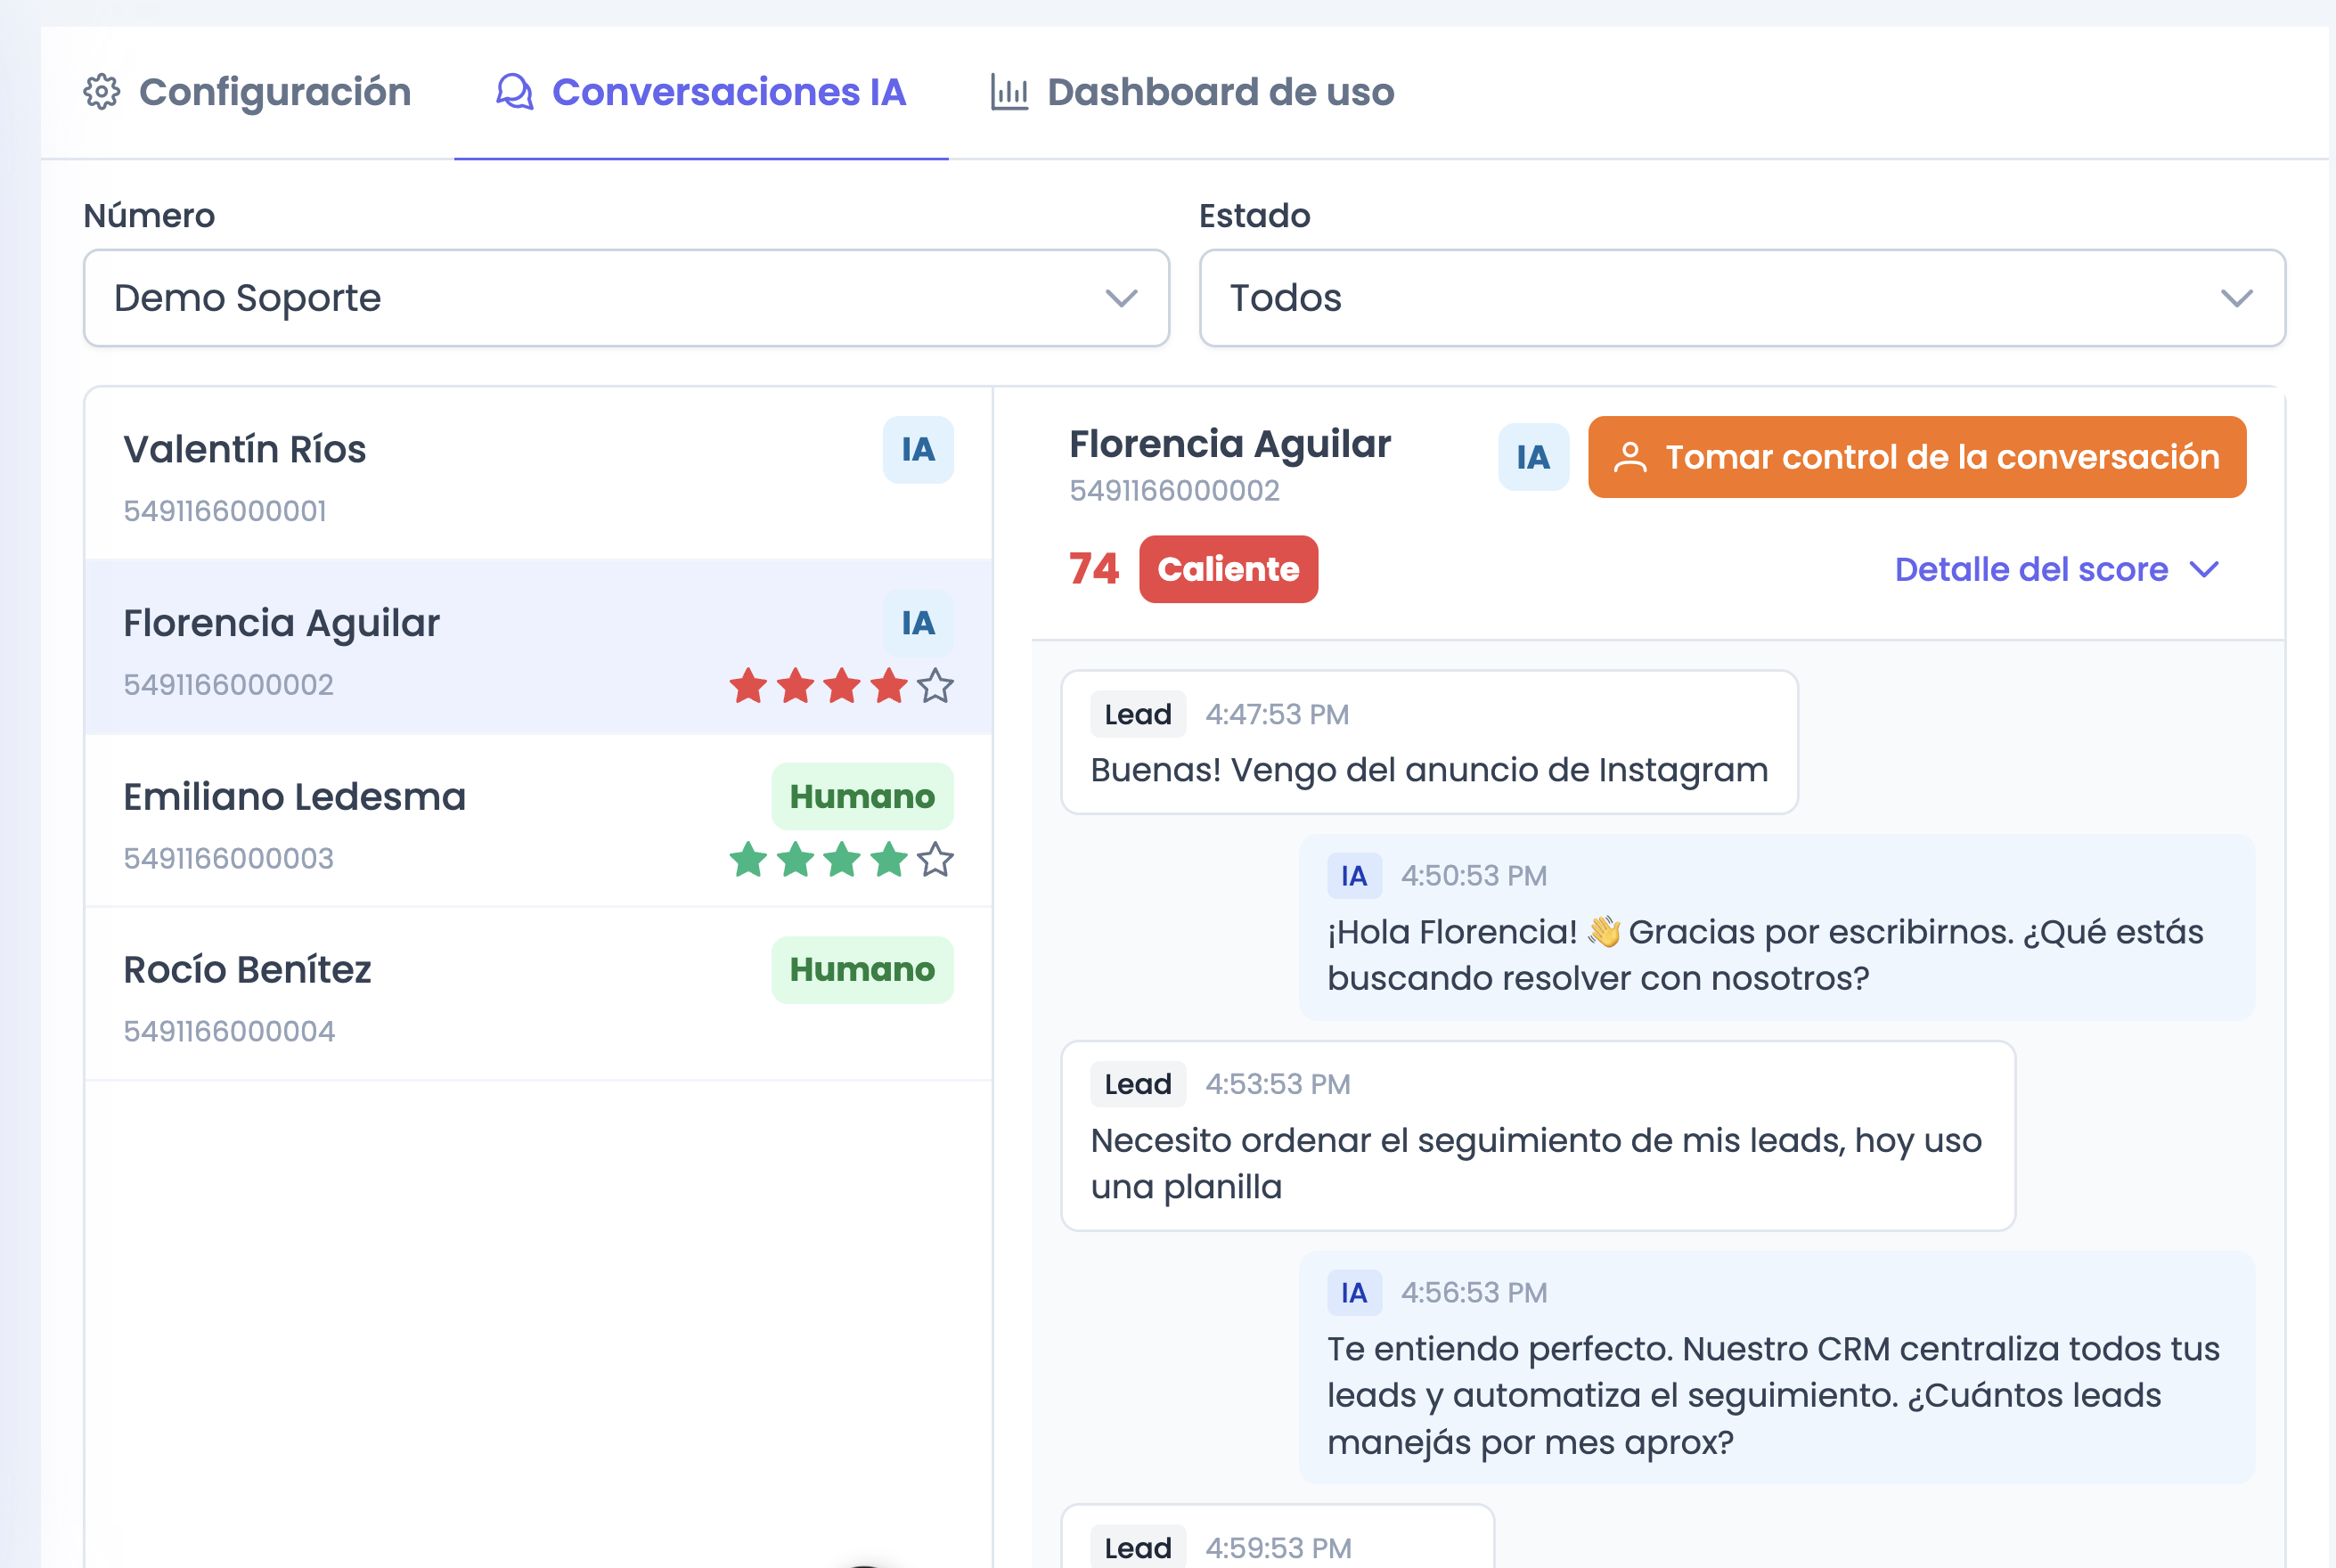Click the empty fifth star on Emiliano Ledesma's rating

tap(935, 859)
